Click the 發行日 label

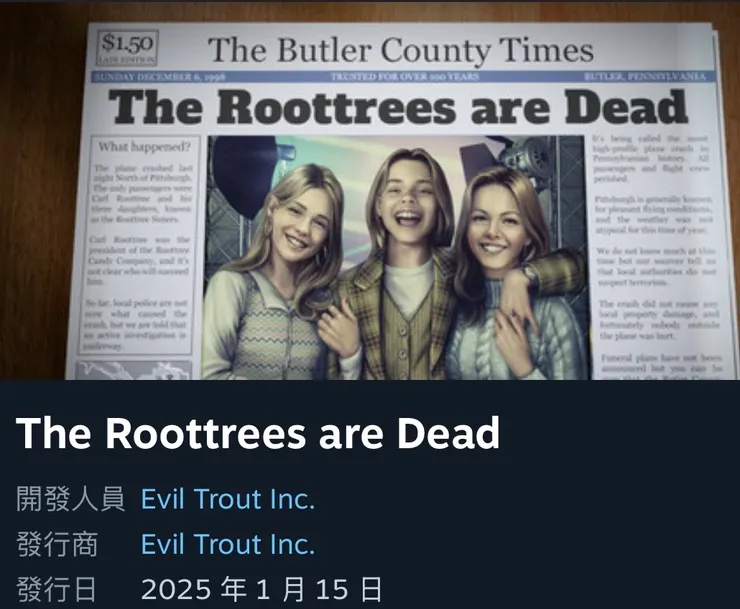click(56, 589)
